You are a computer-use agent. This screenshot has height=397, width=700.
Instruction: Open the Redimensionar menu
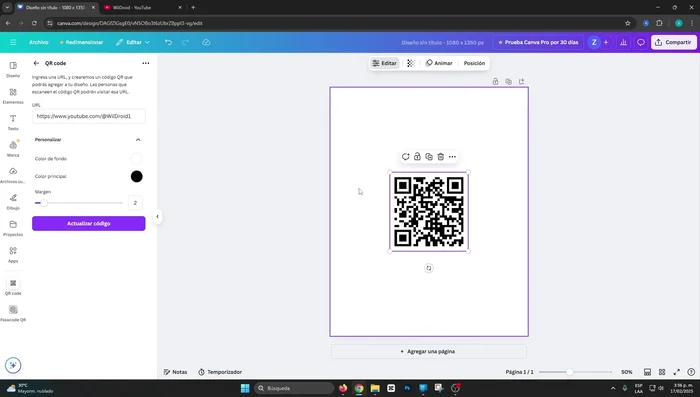click(x=81, y=42)
